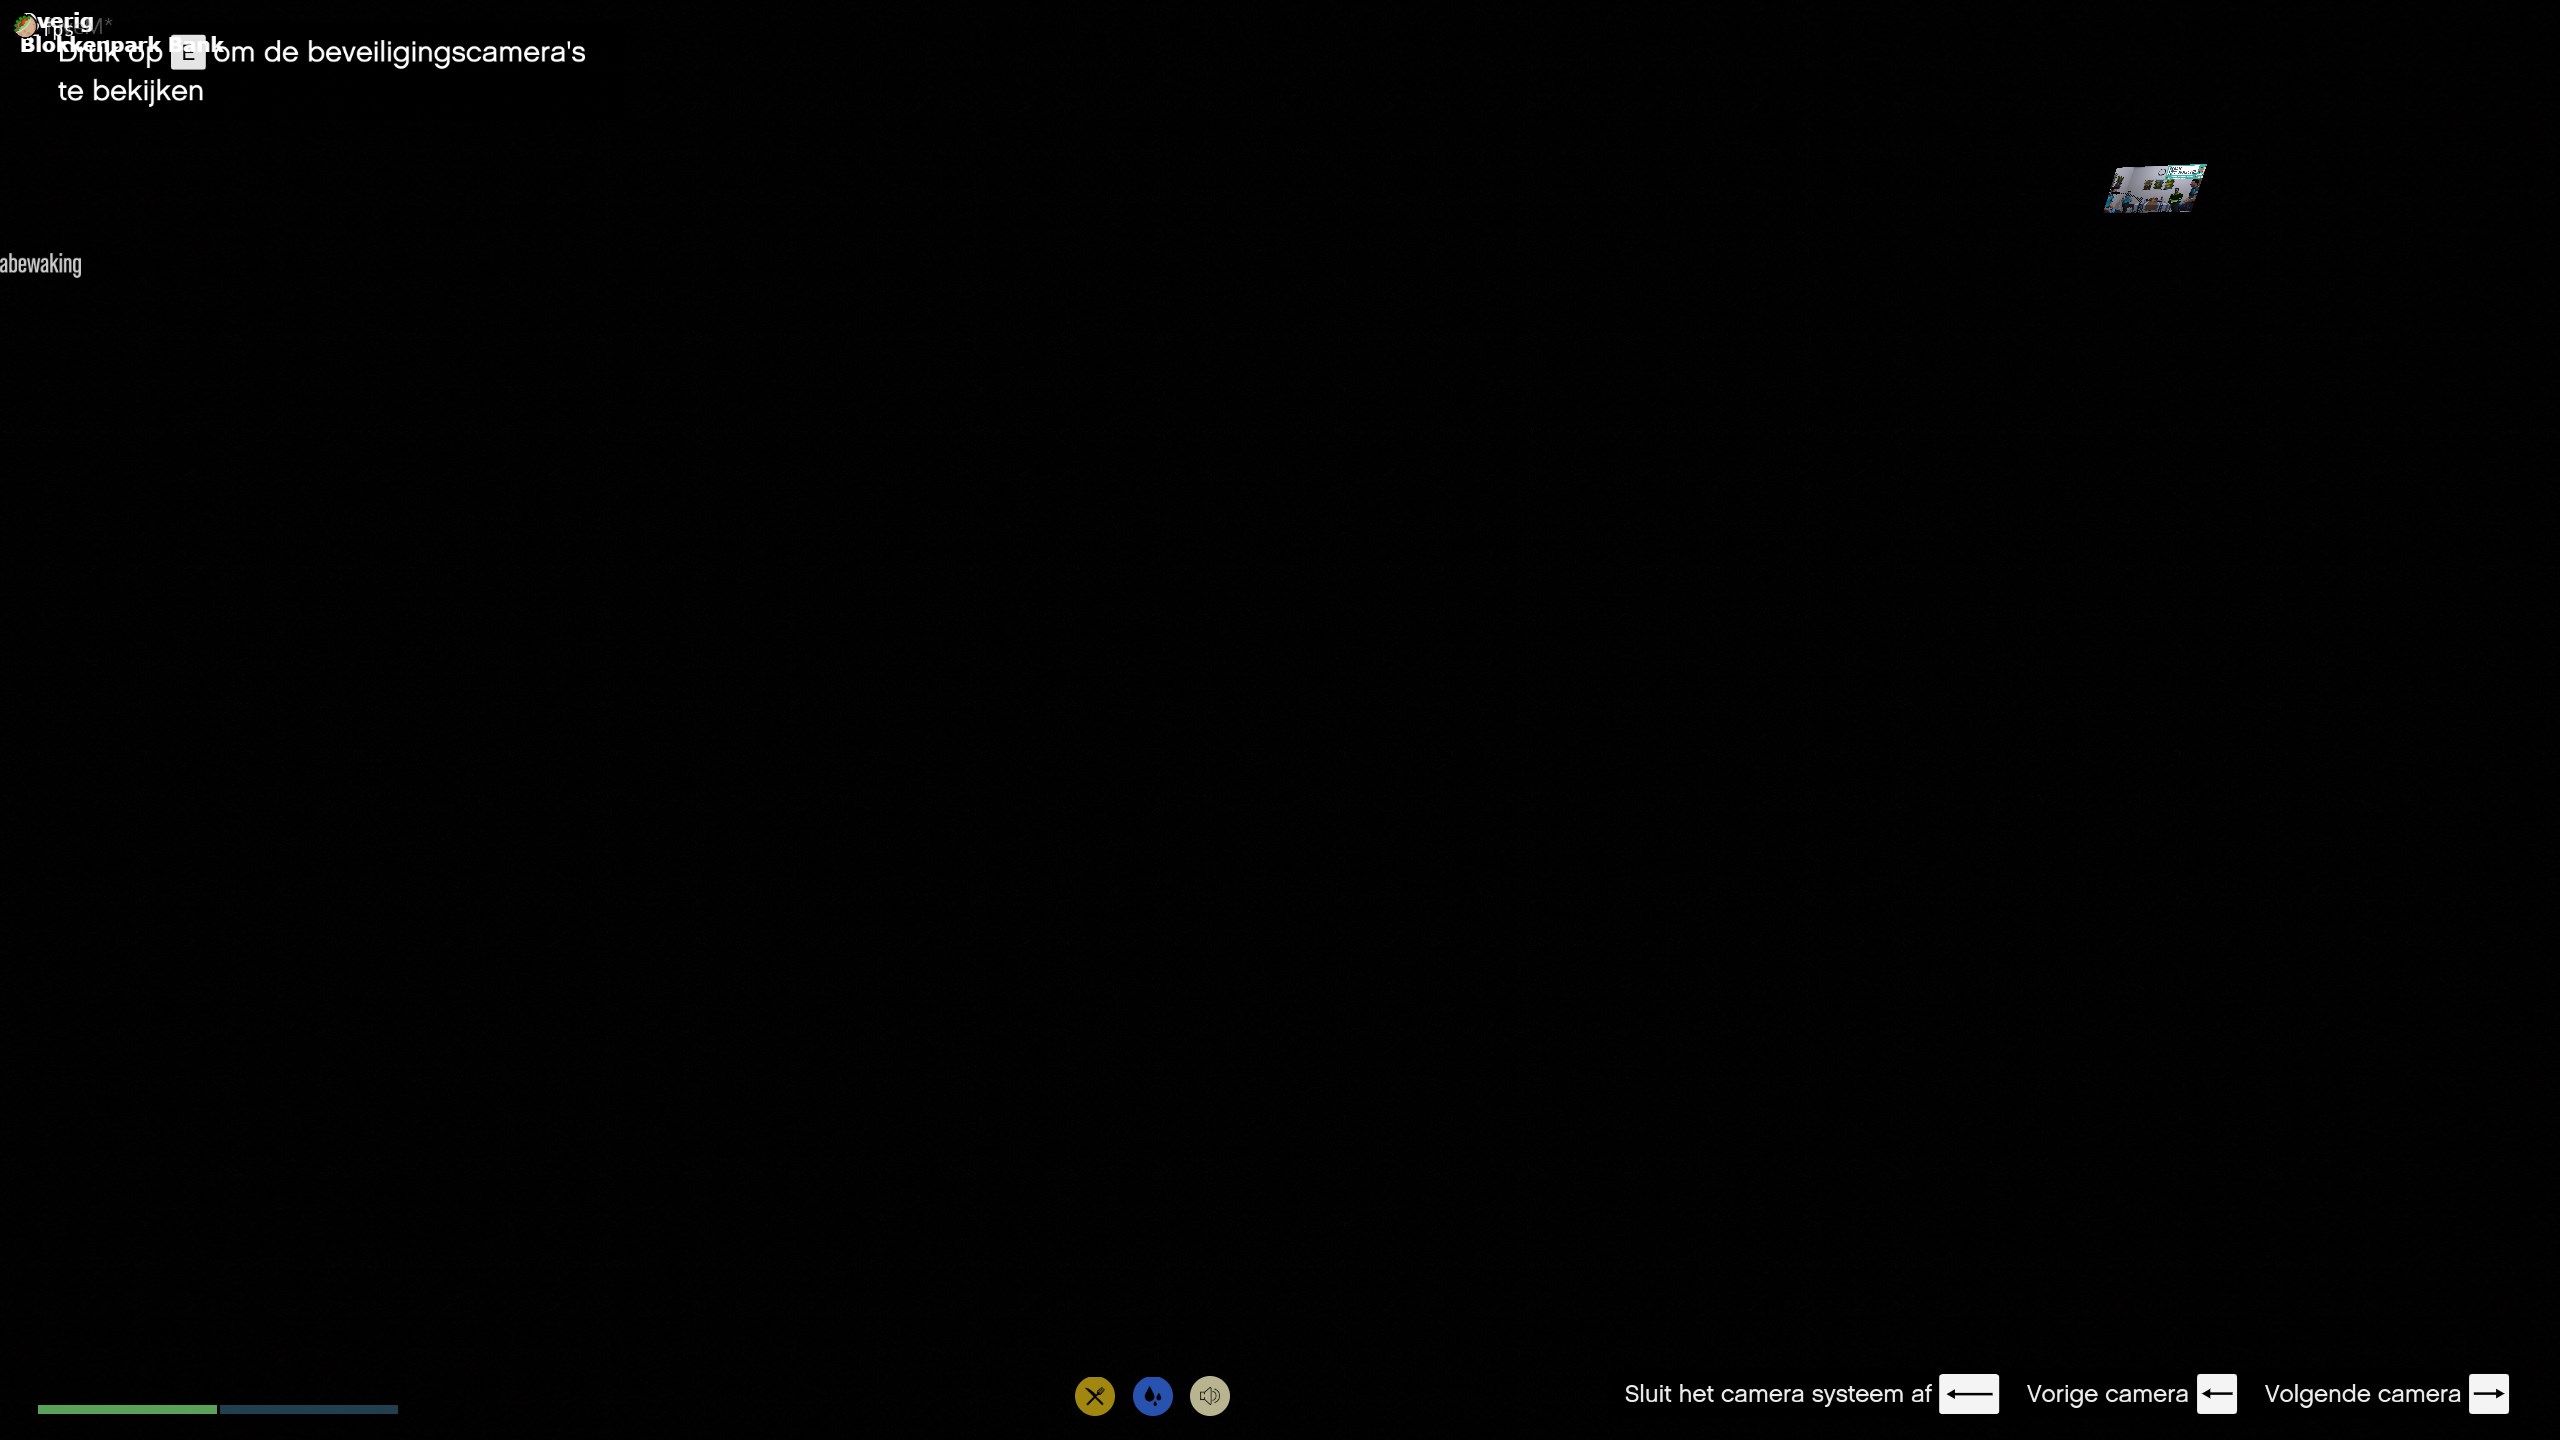
Task: Click the beige speaker voice icon
Action: pyautogui.click(x=1209, y=1395)
